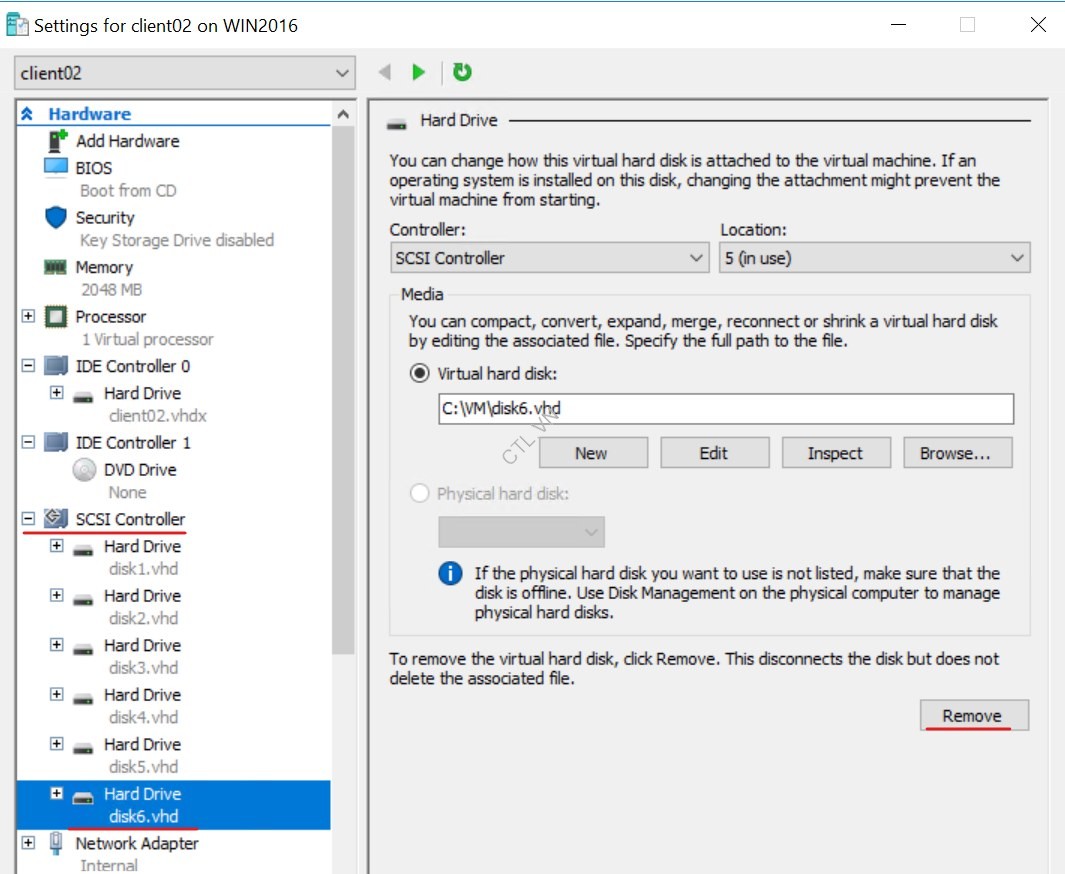This screenshot has width=1065, height=874.
Task: Click the Browse... button
Action: (x=957, y=453)
